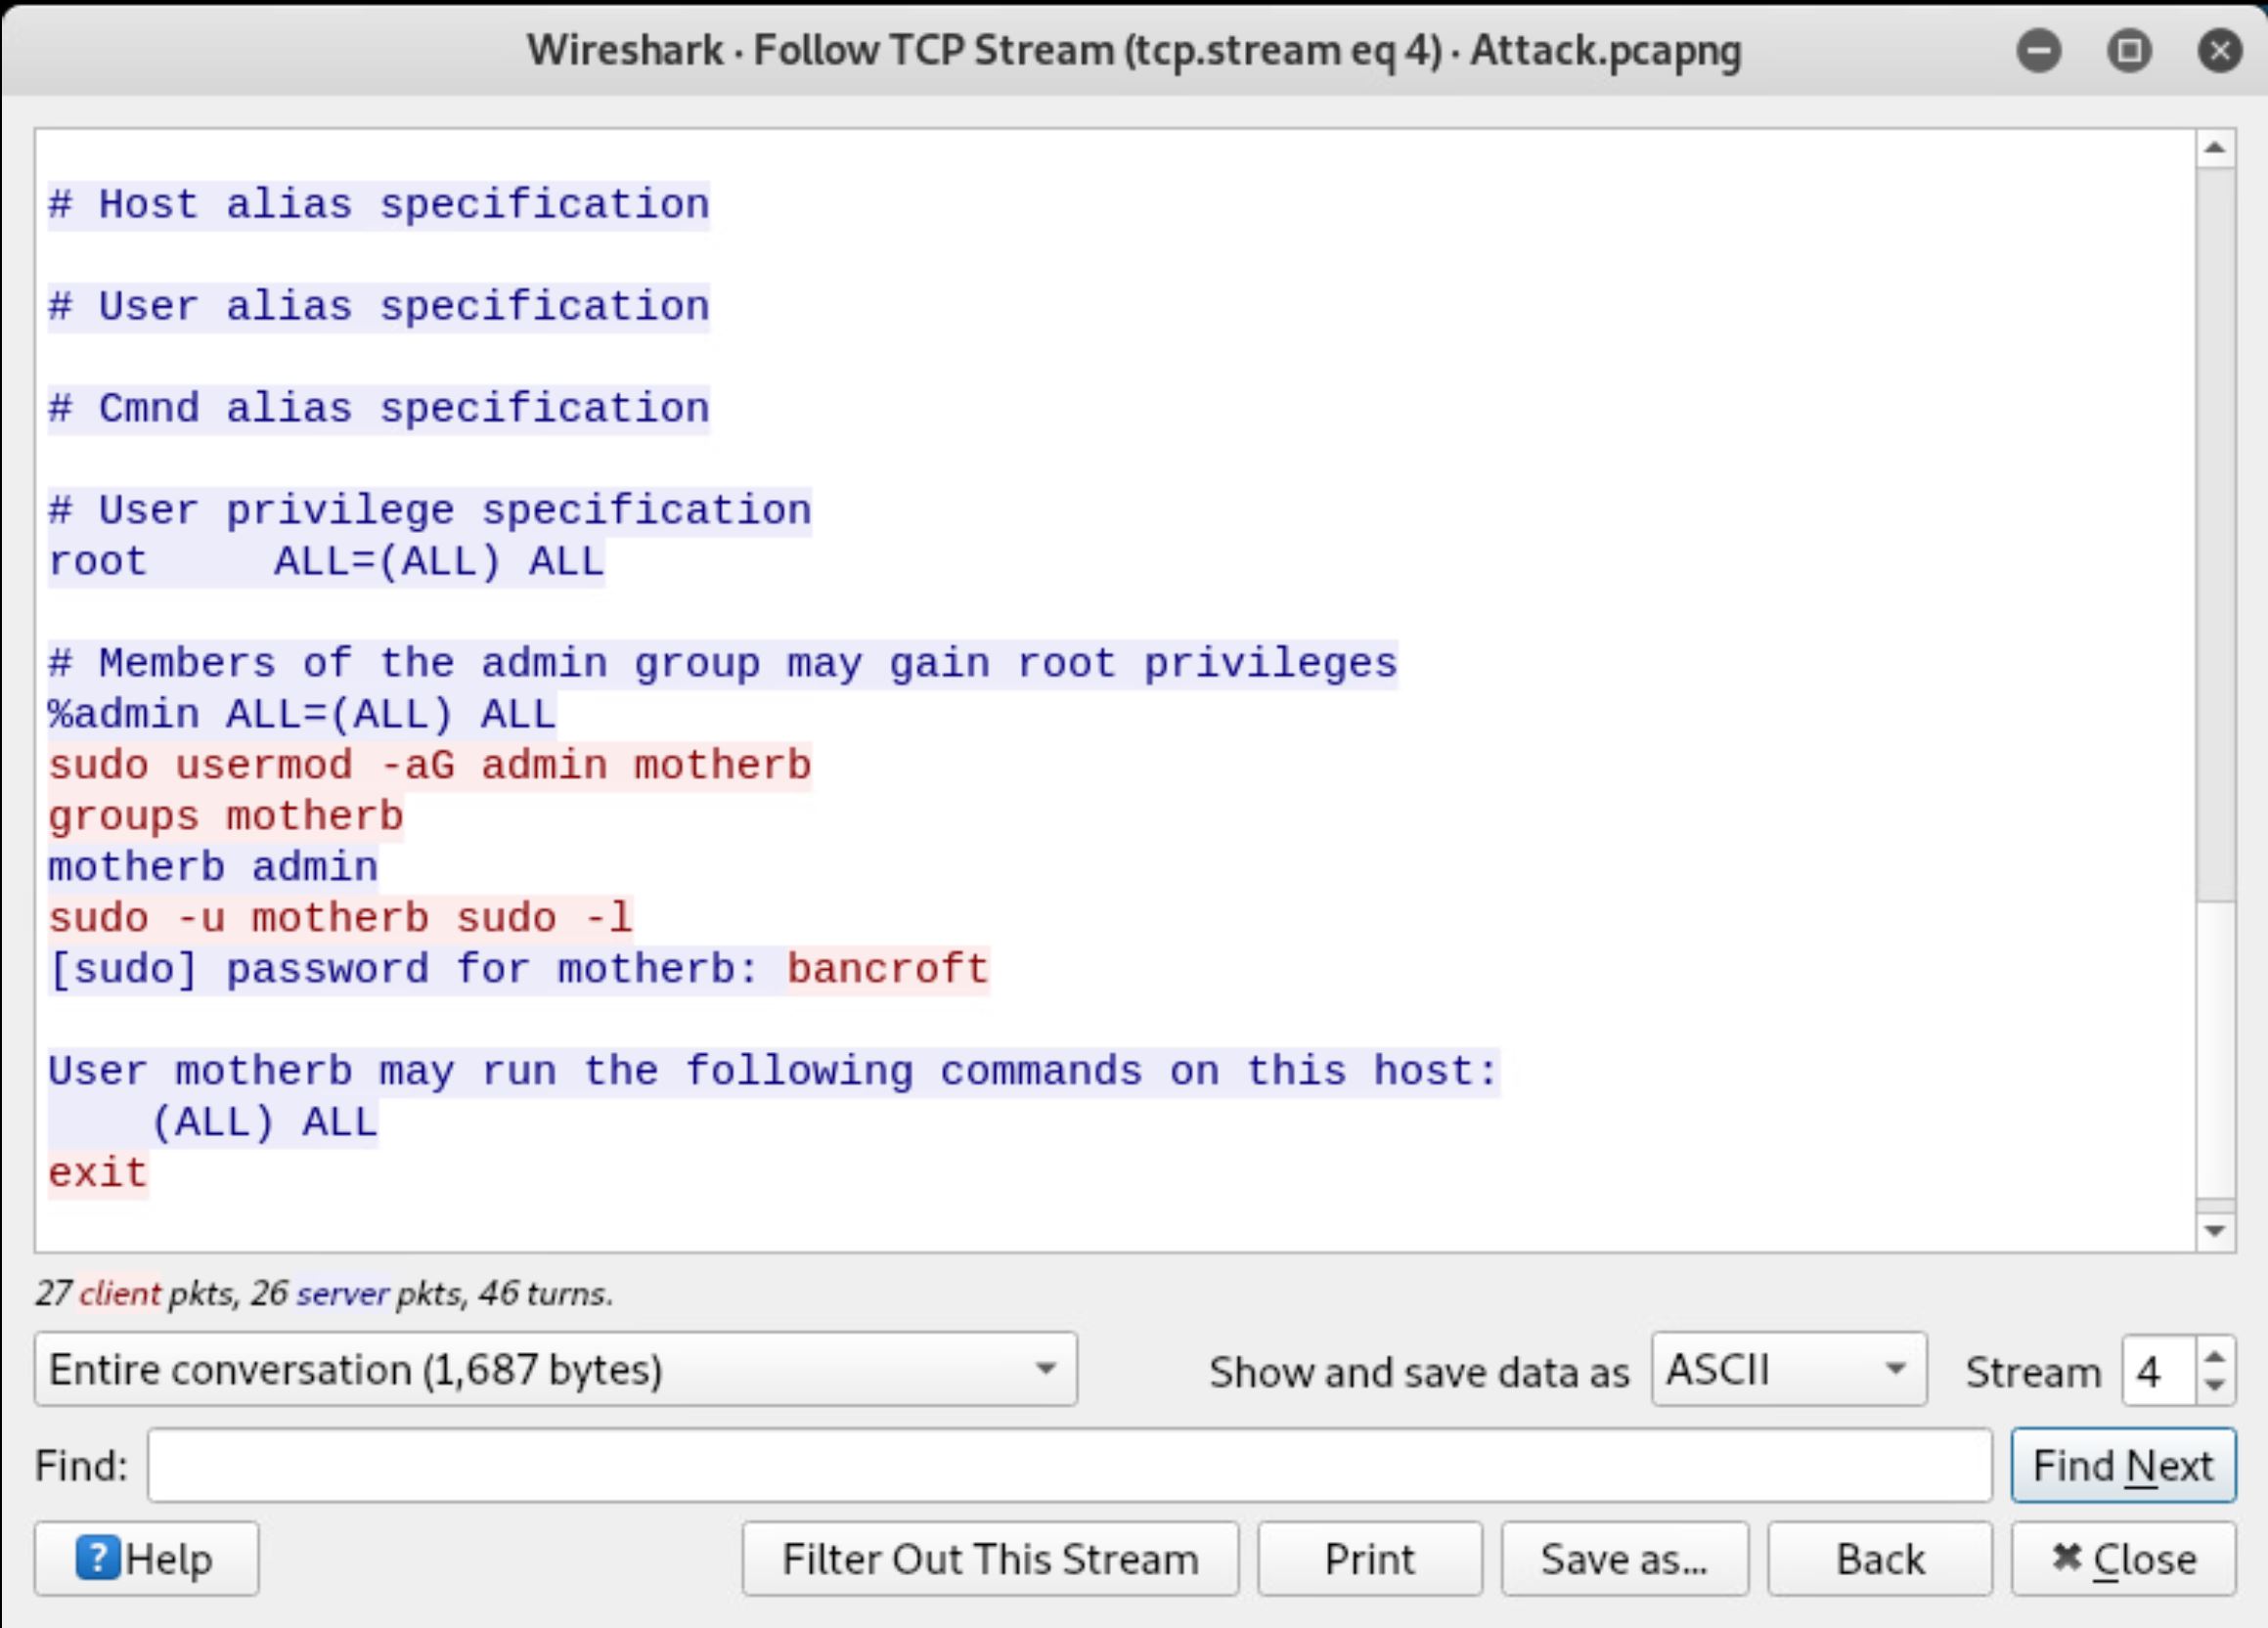Close window via title bar X
The width and height of the screenshot is (2268, 1628).
[x=2219, y=50]
